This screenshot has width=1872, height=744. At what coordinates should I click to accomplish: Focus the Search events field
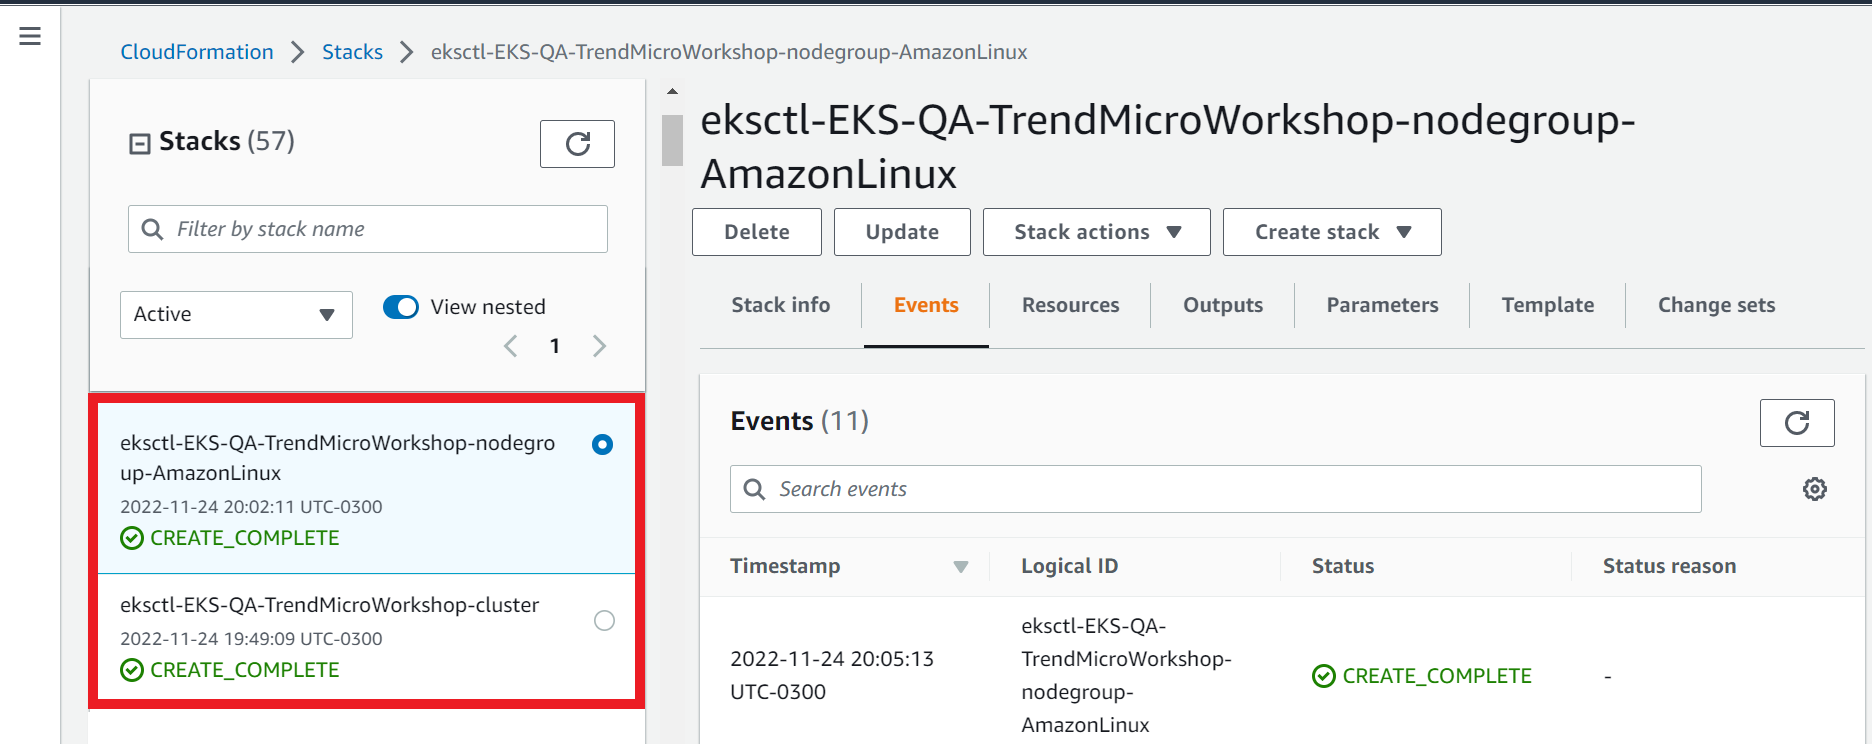[1216, 489]
